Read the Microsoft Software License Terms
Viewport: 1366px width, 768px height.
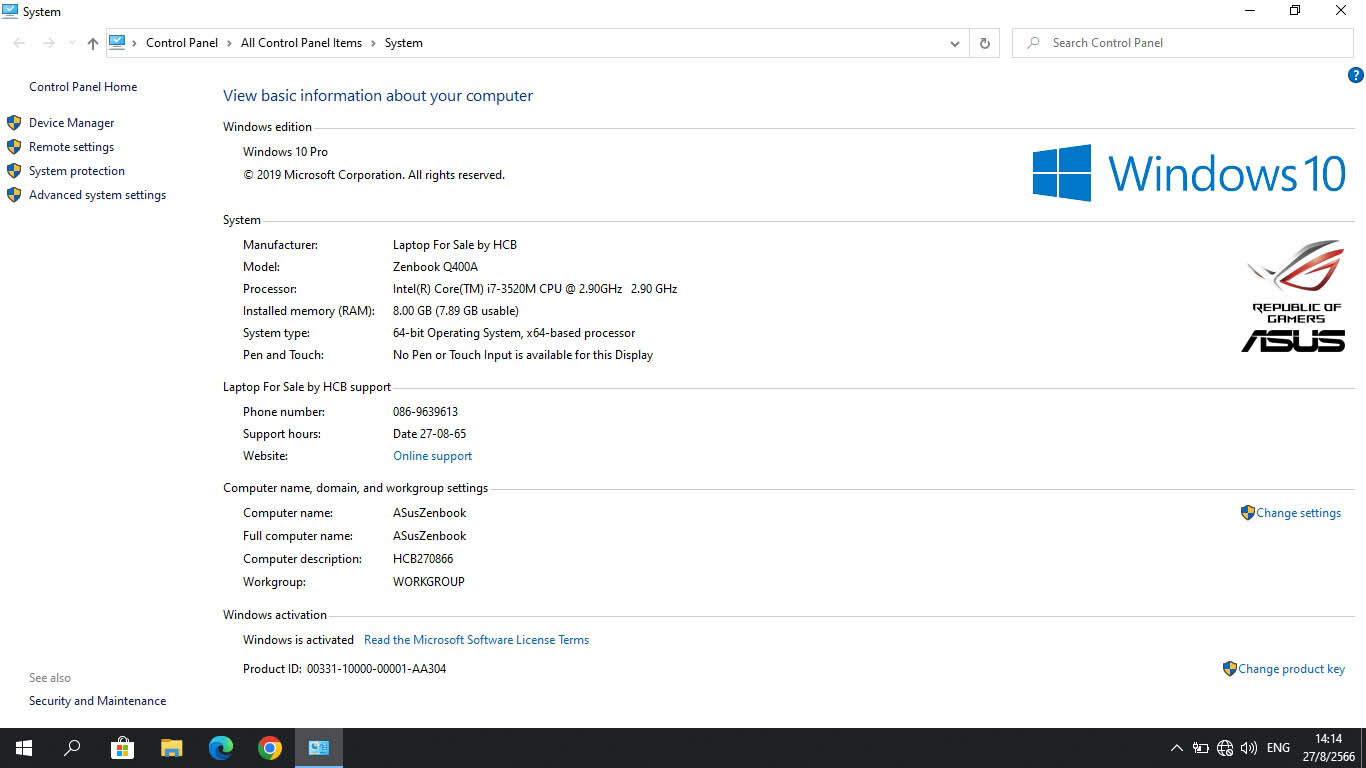pyautogui.click(x=476, y=640)
